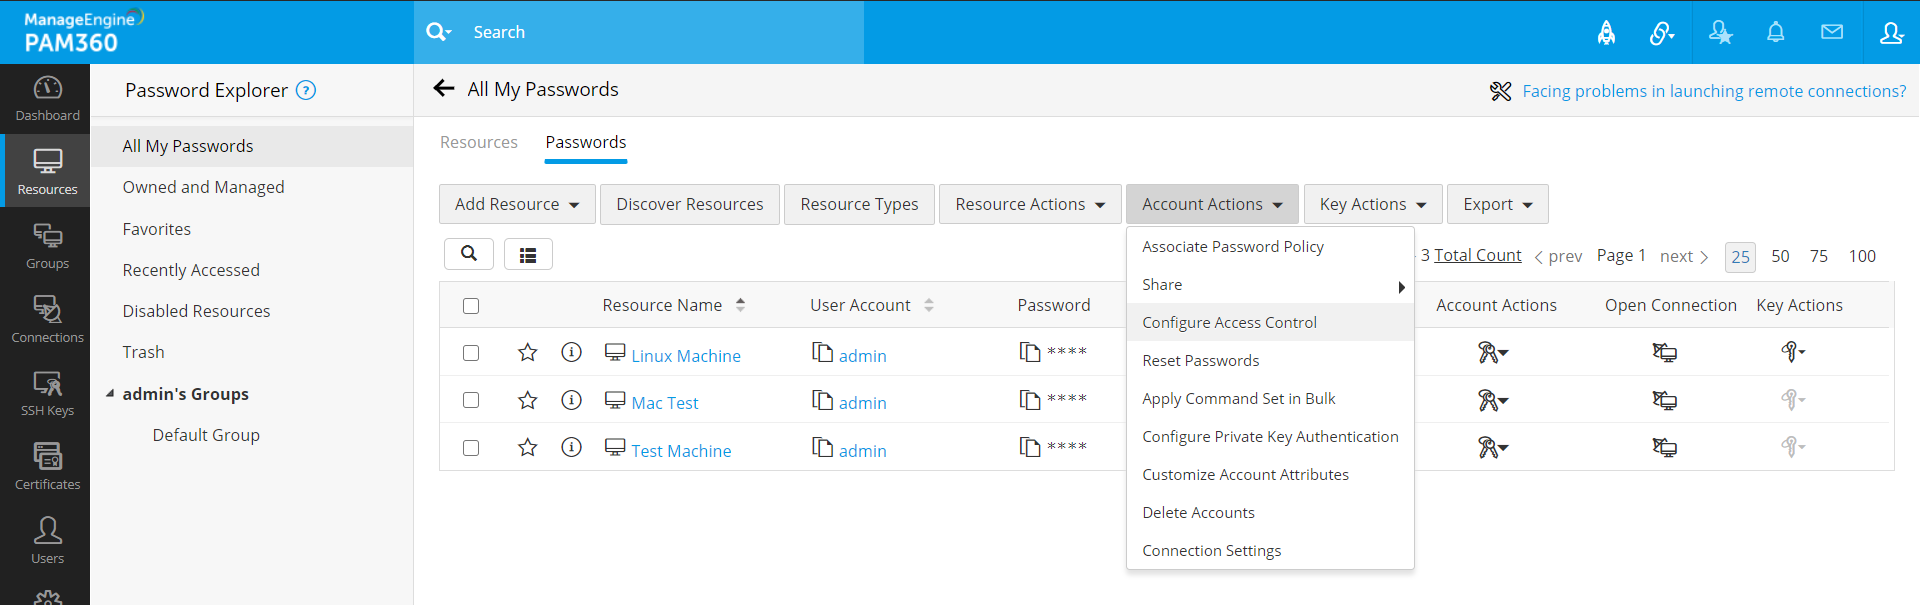Screen dimensions: 1920x605
Task: Open the Test Machine resource link
Action: [x=681, y=451]
